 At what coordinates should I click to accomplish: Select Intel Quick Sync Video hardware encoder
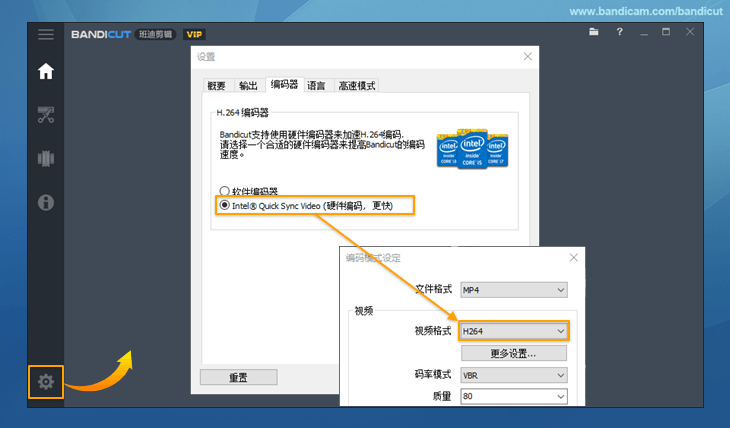tap(224, 205)
